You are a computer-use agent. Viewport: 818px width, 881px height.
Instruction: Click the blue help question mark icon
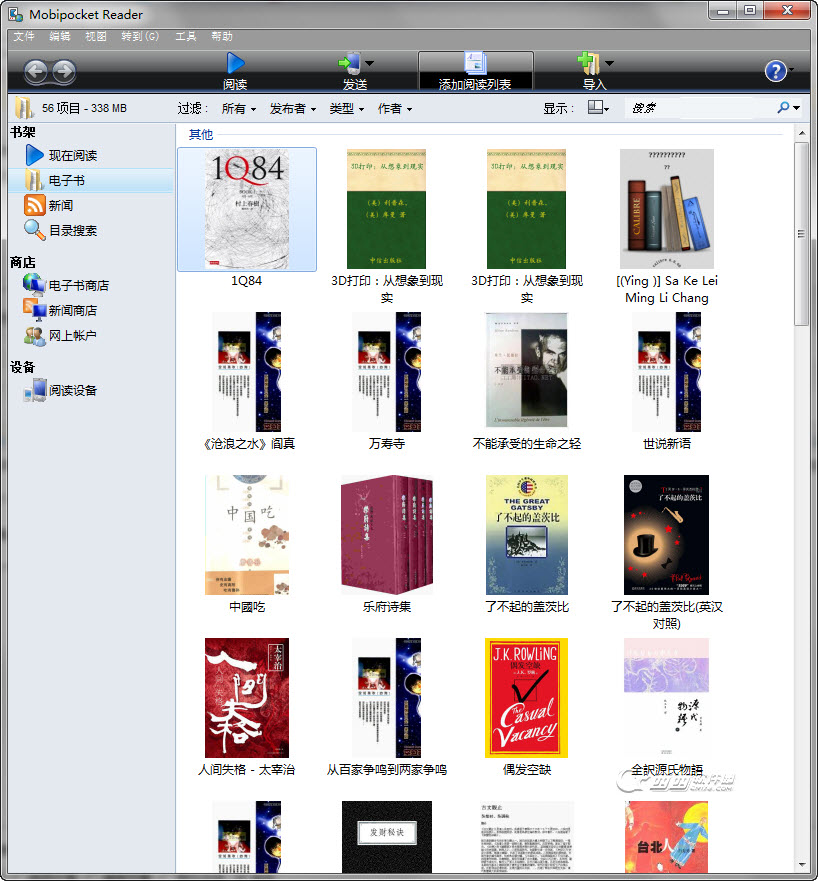coord(775,71)
